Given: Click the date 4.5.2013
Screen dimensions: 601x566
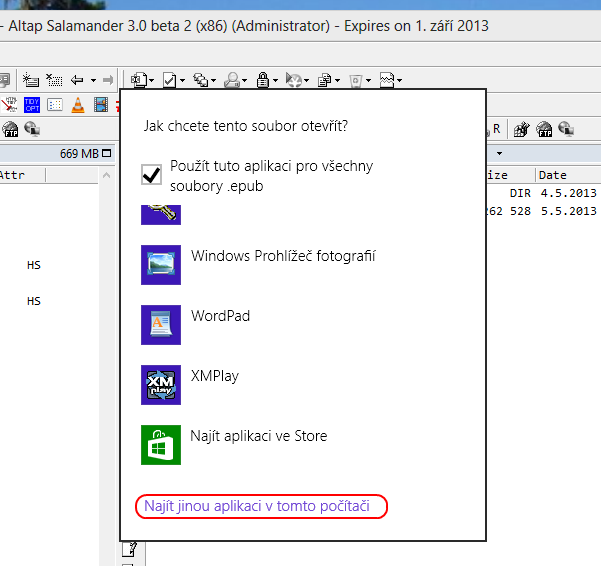Looking at the screenshot, I should click(568, 193).
